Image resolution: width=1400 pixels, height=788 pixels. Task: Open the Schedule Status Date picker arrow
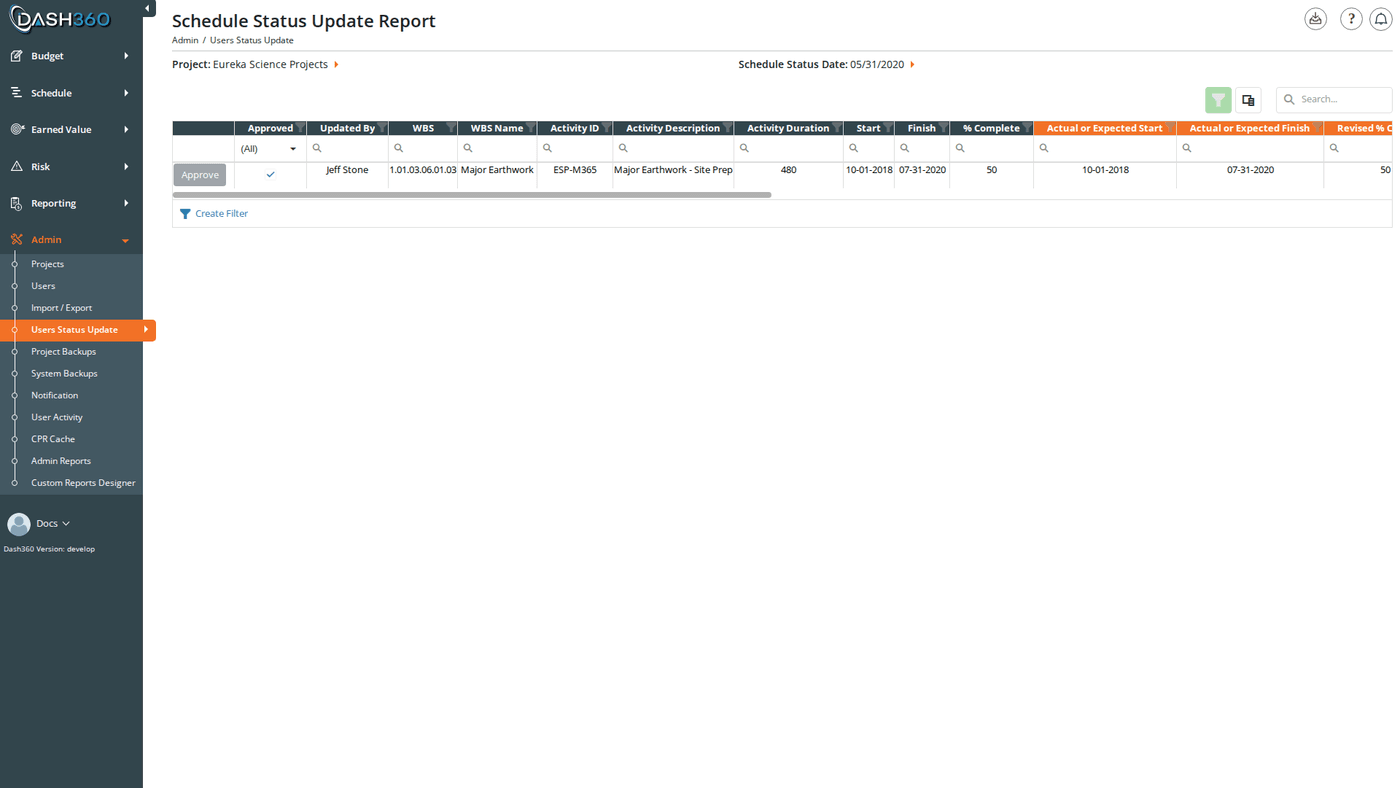click(912, 64)
